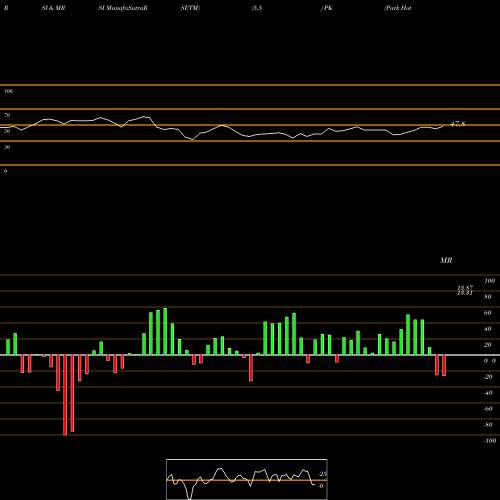Screen dimensions: 500x500
Task: Click the 70 level label on RSI axis
Action: [x=7, y=115]
